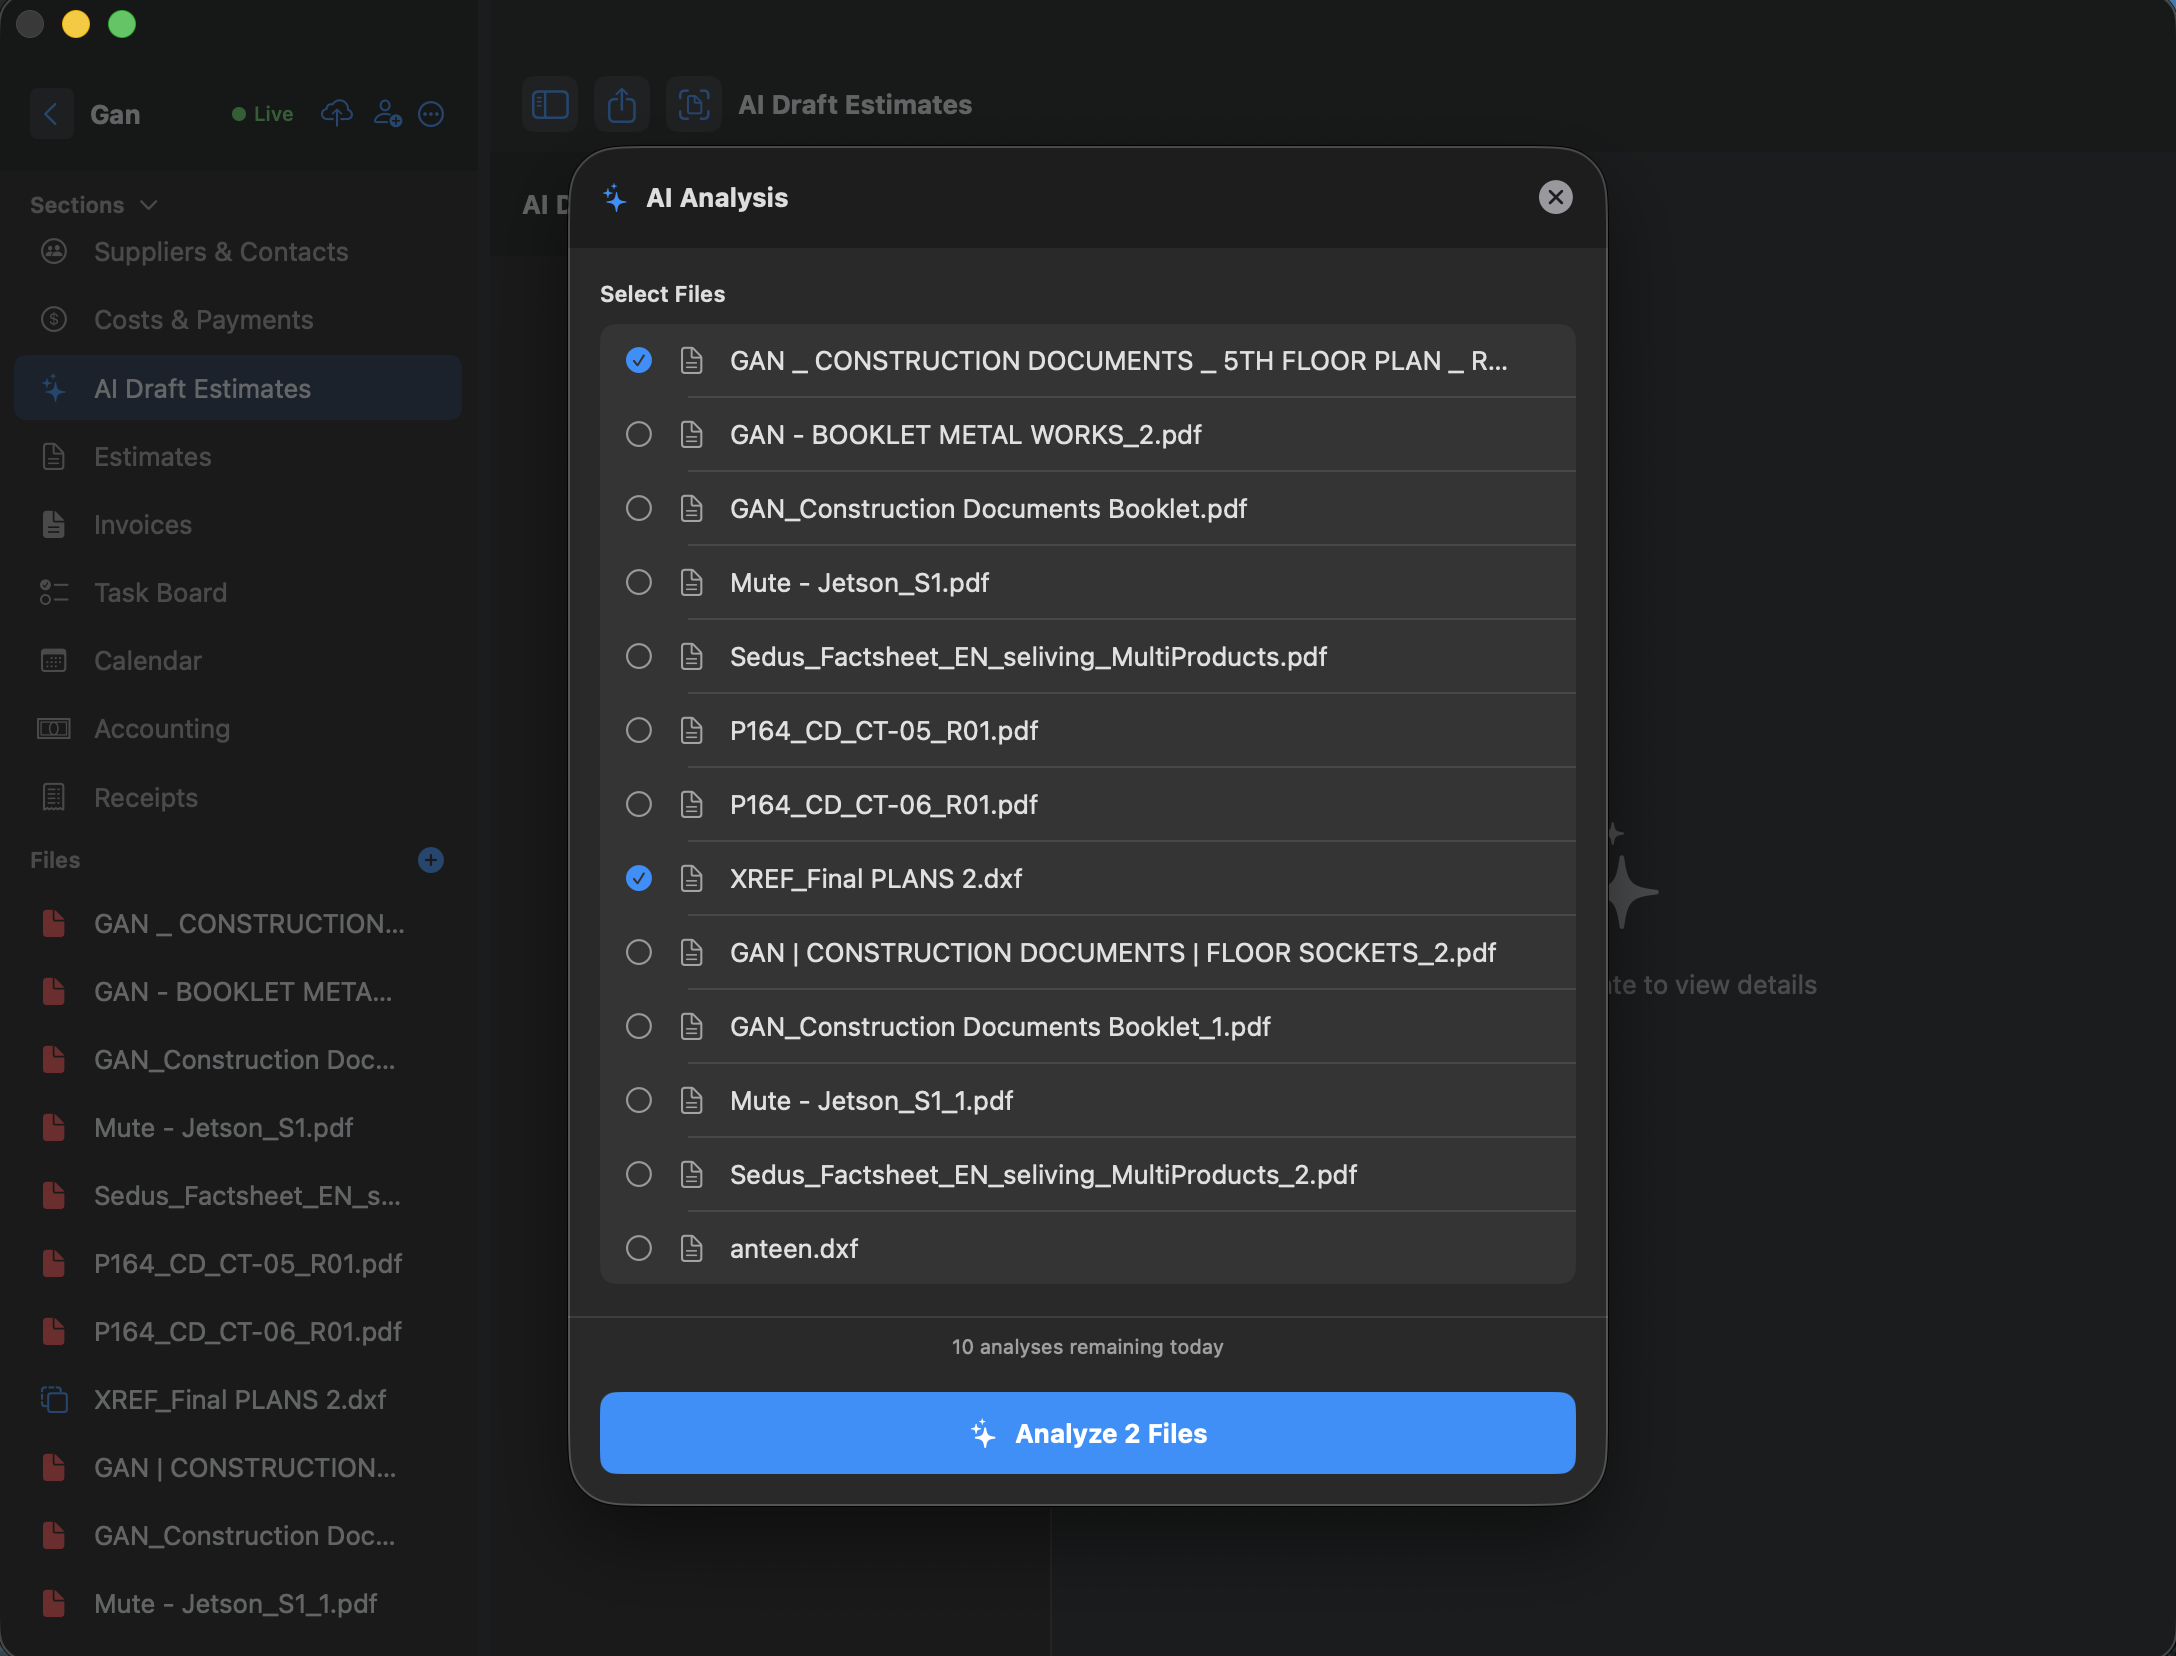The width and height of the screenshot is (2176, 1656).
Task: Click the Suppliers & Contacts people icon
Action: [x=54, y=251]
